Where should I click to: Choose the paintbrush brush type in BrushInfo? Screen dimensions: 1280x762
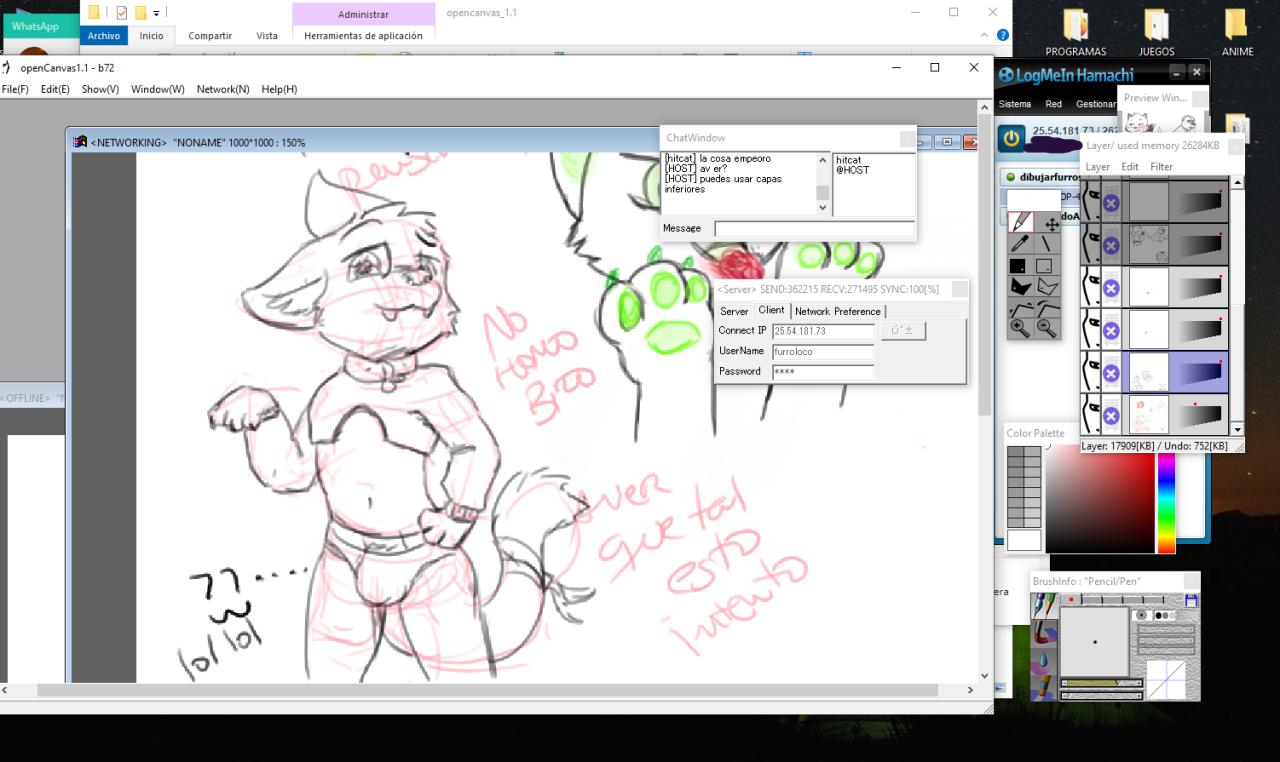[x=1043, y=633]
